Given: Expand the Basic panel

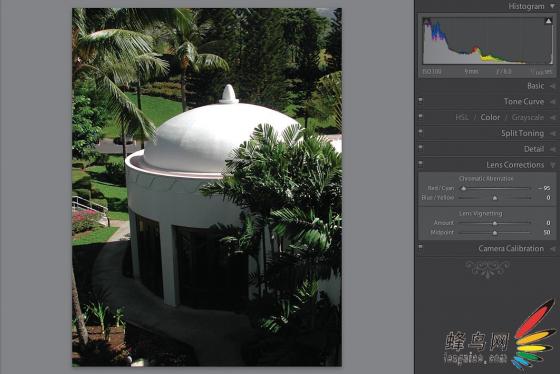Looking at the screenshot, I should coord(552,86).
